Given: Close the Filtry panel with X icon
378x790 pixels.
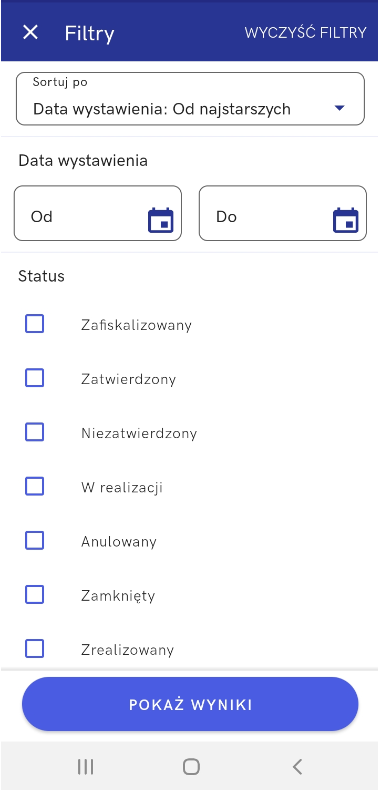Looking at the screenshot, I should pos(30,33).
